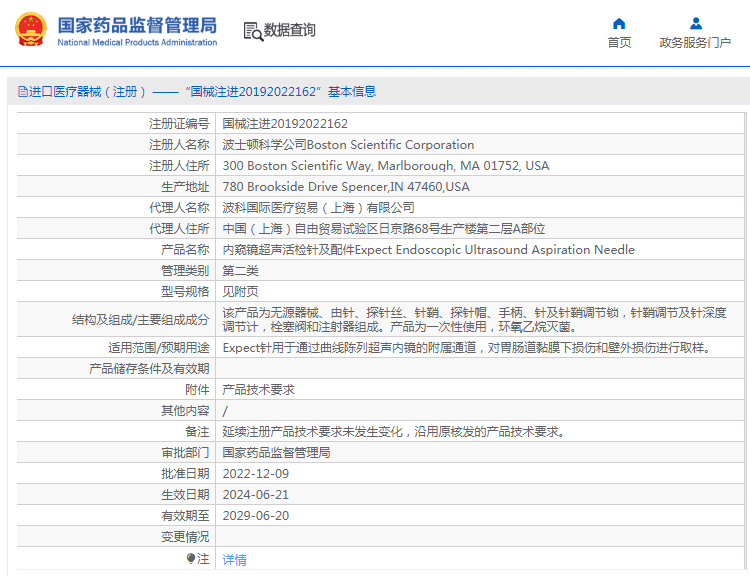Click the 注册人名称 row label
This screenshot has width=750, height=576.
click(179, 144)
